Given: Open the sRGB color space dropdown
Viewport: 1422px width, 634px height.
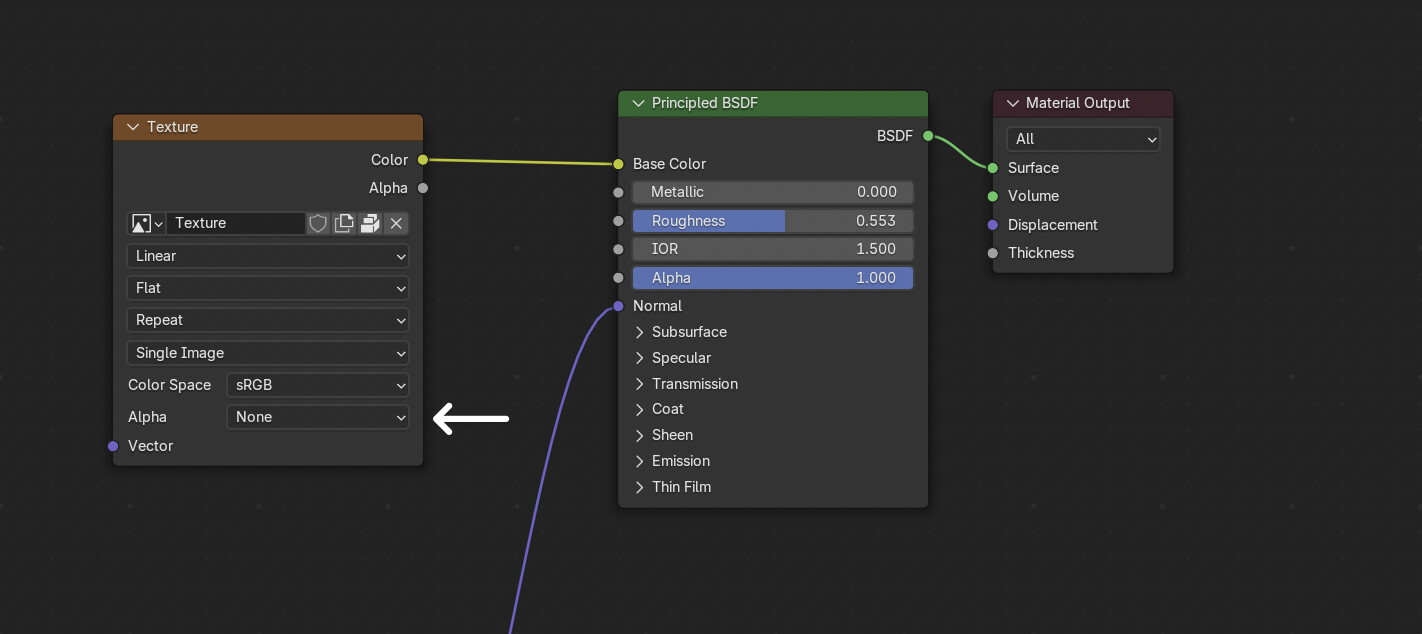Looking at the screenshot, I should click(318, 385).
